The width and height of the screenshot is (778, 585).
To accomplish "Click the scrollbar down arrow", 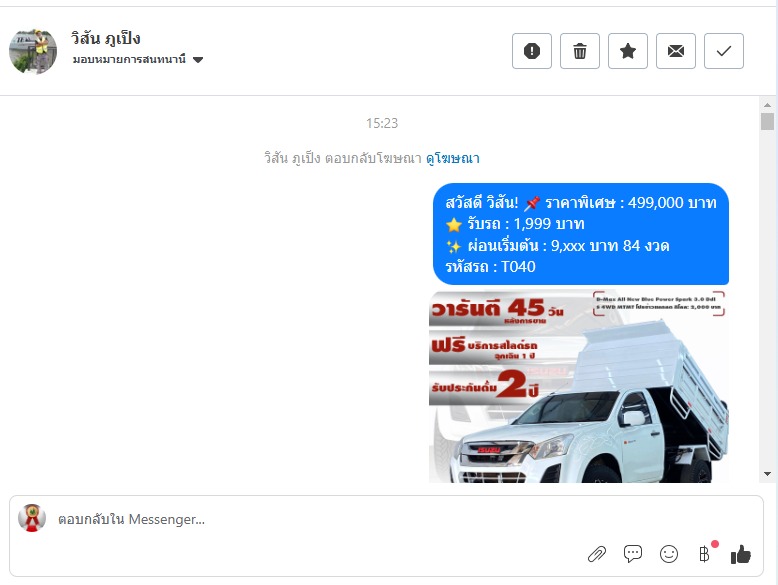I will click(x=767, y=474).
